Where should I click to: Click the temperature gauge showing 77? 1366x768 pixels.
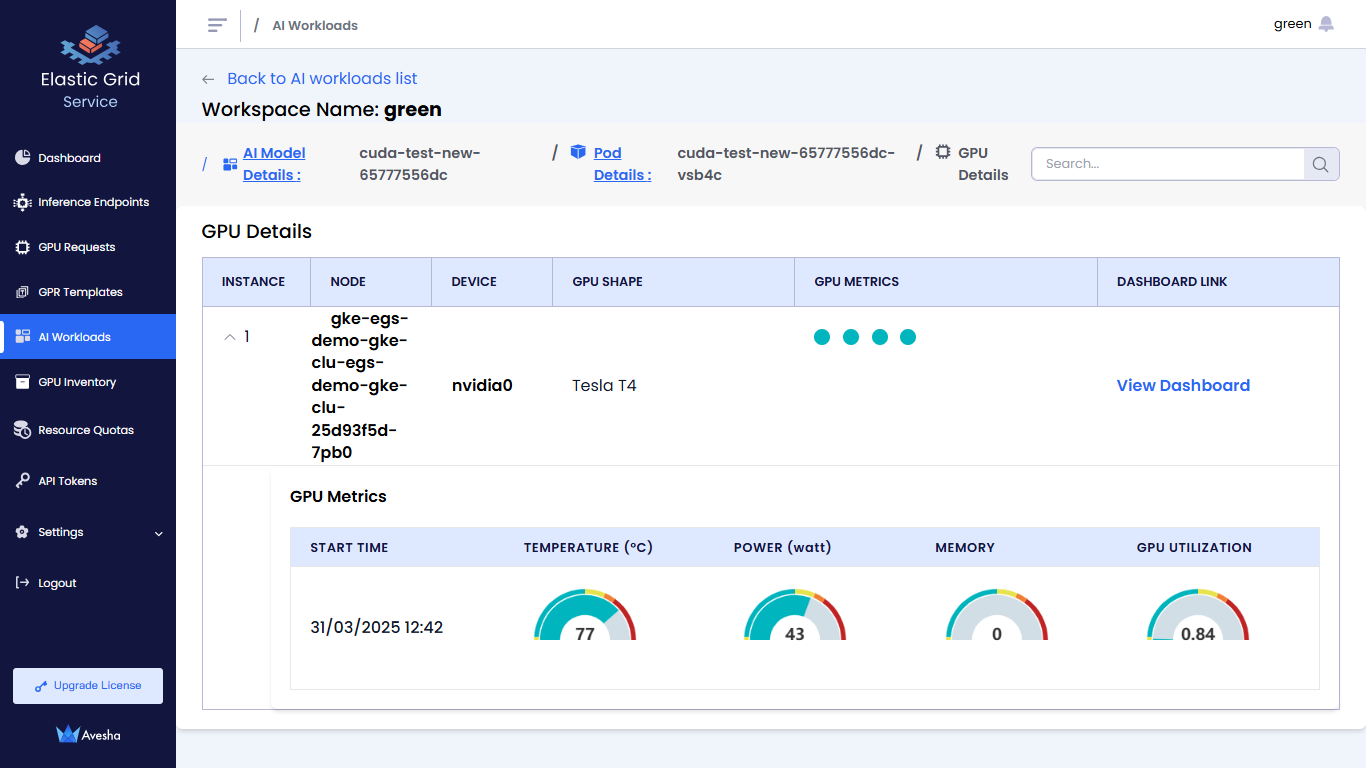[585, 617]
